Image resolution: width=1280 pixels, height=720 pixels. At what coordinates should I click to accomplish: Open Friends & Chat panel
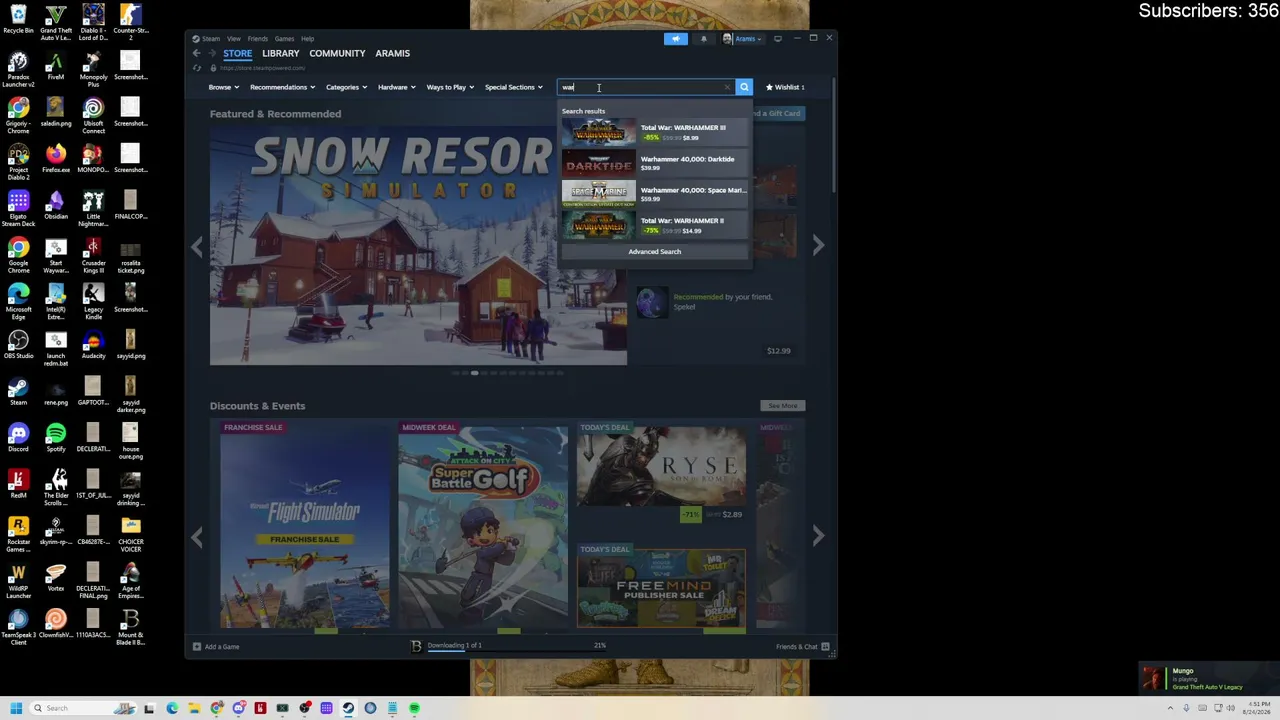(x=803, y=647)
